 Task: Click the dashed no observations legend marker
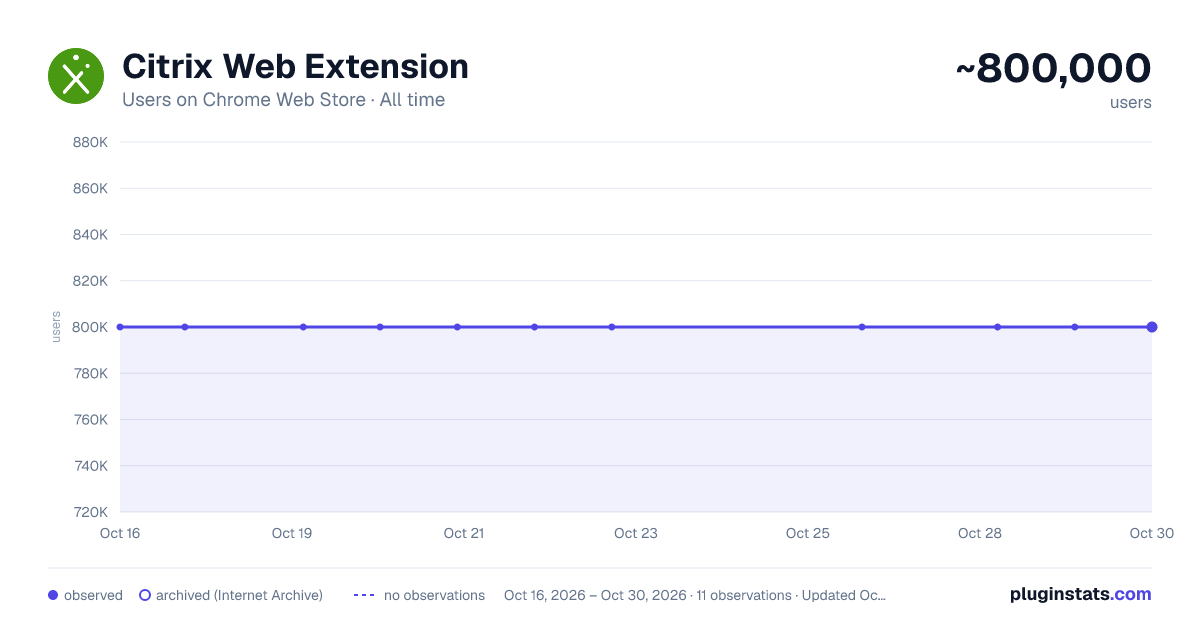pos(364,595)
